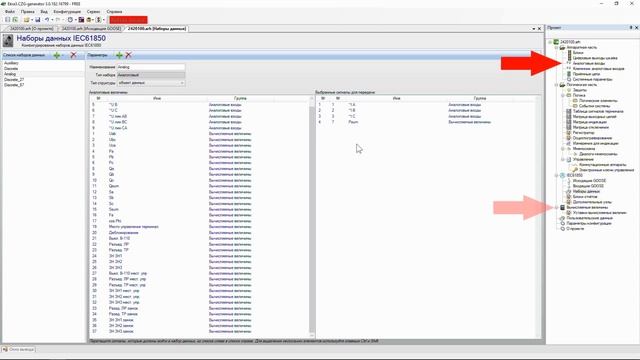This screenshot has width=640, height=360.
Task: Open Матрица отключения in the project tree
Action: 591,127
